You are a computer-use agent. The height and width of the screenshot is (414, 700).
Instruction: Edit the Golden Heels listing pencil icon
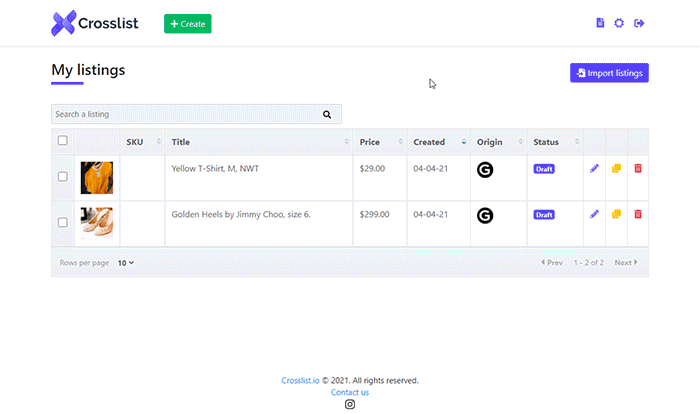[x=594, y=214]
